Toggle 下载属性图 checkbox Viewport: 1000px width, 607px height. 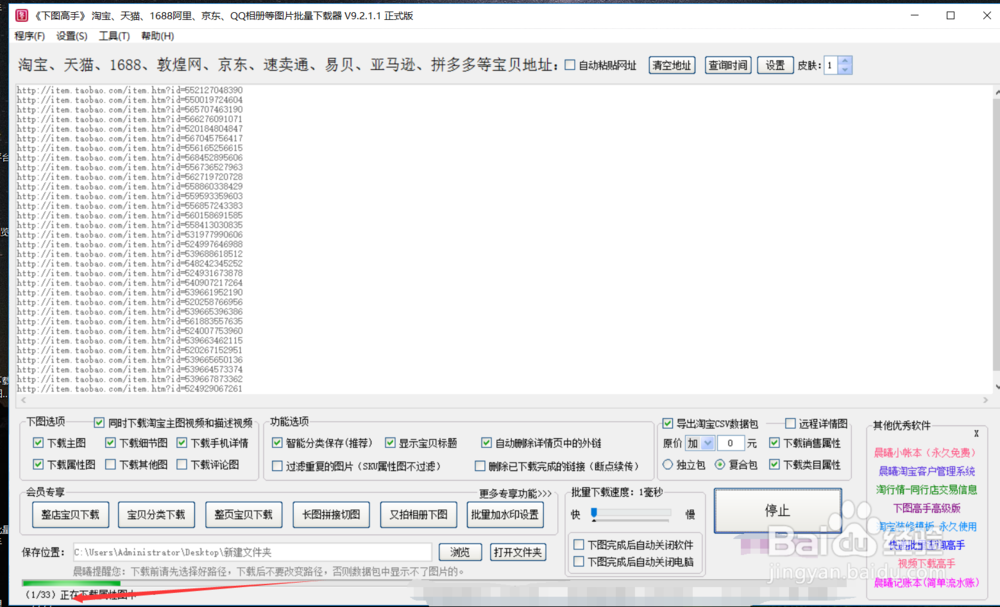click(38, 464)
